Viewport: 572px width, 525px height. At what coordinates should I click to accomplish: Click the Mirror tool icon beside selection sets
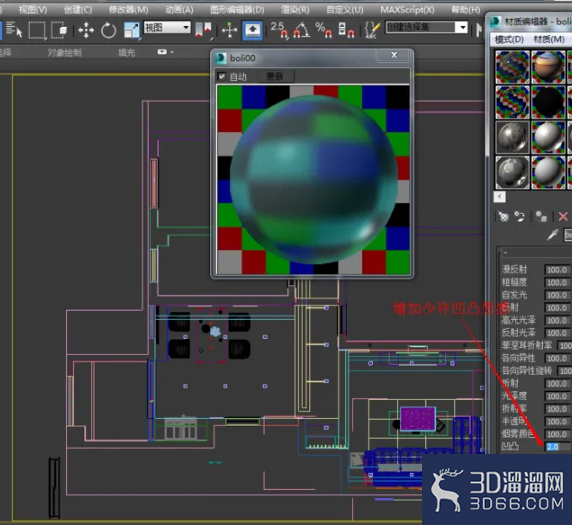[x=479, y=30]
